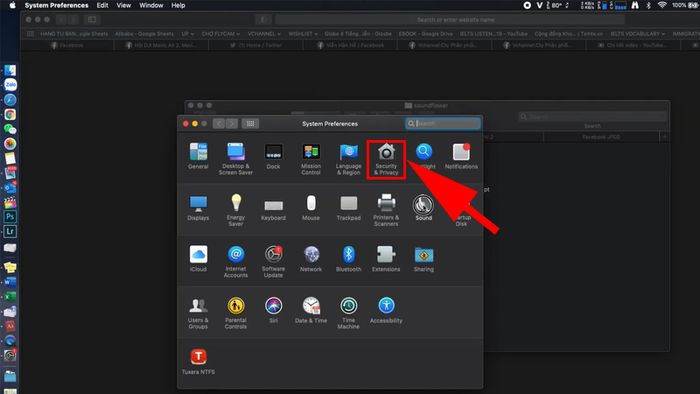The width and height of the screenshot is (700, 394).
Task: Open the General preferences icon
Action: click(x=198, y=156)
